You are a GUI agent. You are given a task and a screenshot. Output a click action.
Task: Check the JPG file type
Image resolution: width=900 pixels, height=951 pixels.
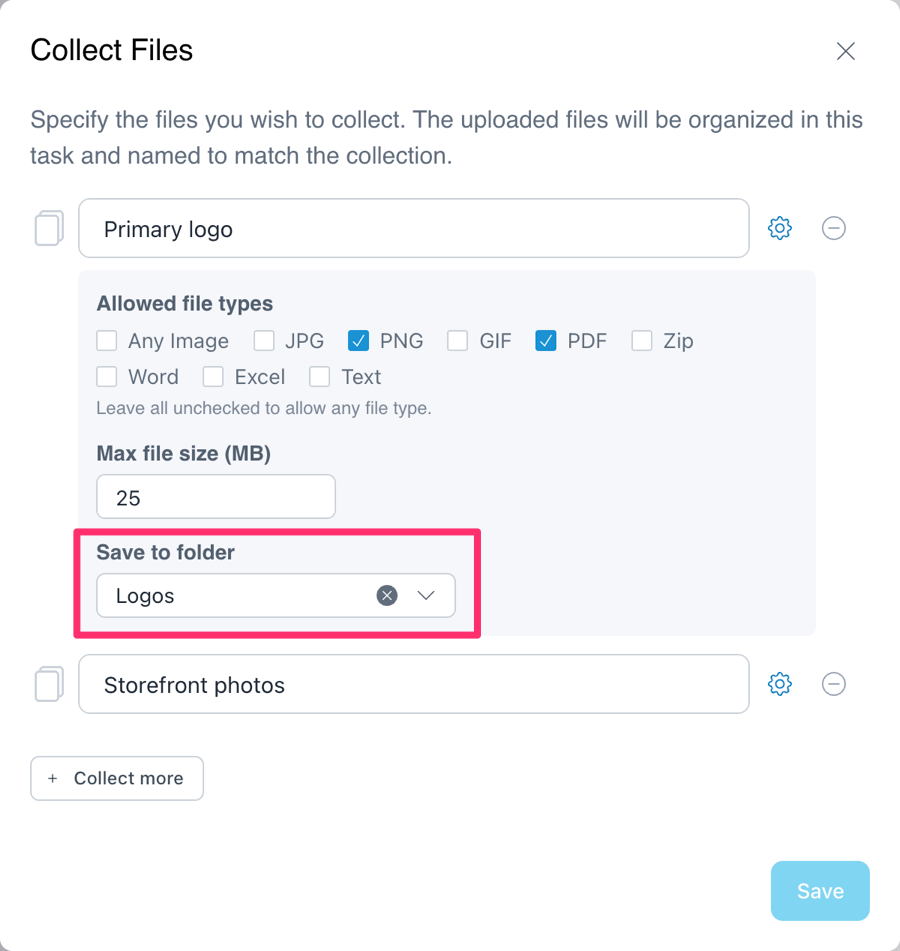coord(264,340)
